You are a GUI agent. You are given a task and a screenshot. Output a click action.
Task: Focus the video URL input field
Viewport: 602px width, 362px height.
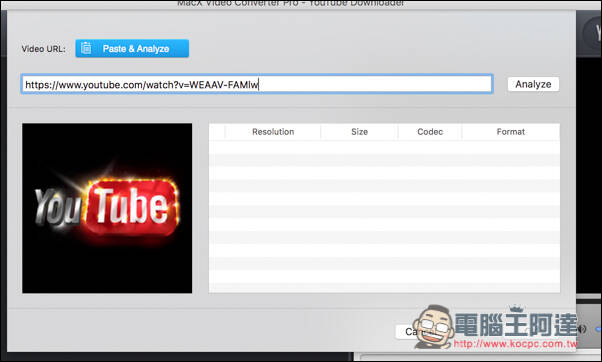[x=257, y=84]
